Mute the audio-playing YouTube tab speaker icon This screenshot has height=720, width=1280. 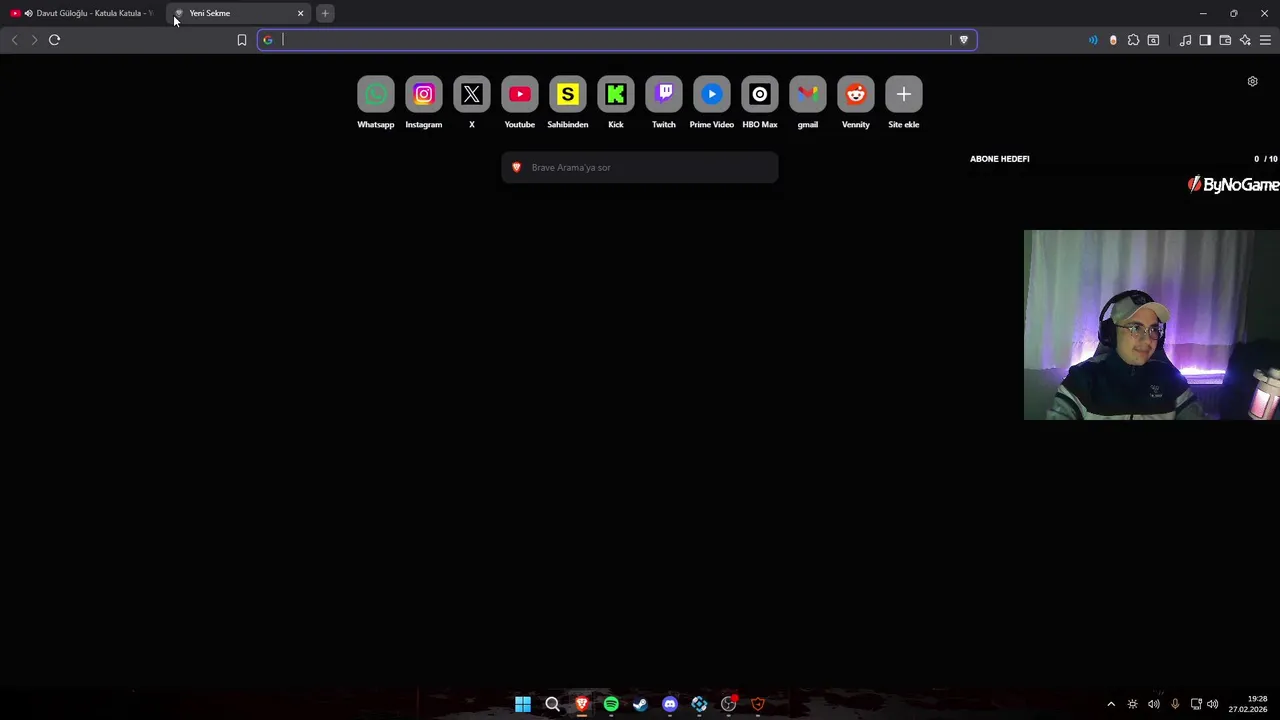(28, 13)
